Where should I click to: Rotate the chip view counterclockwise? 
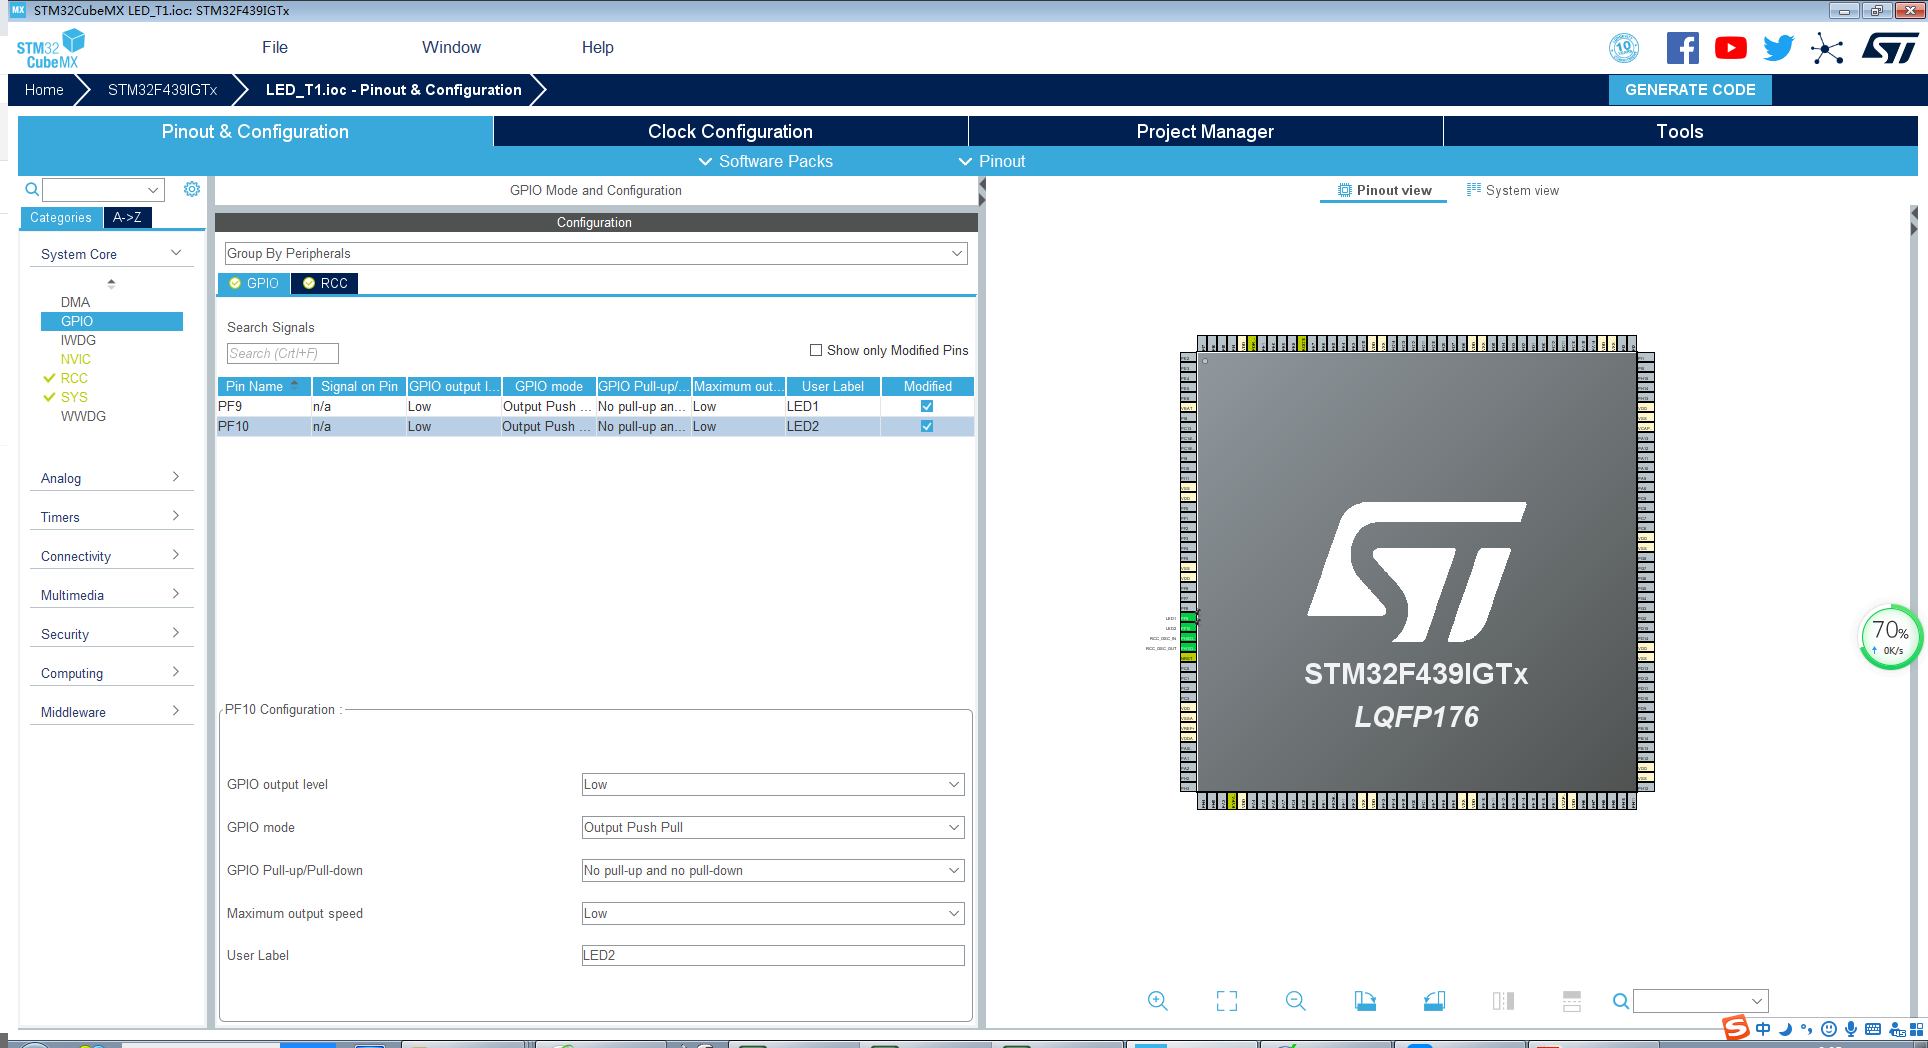1434,1000
